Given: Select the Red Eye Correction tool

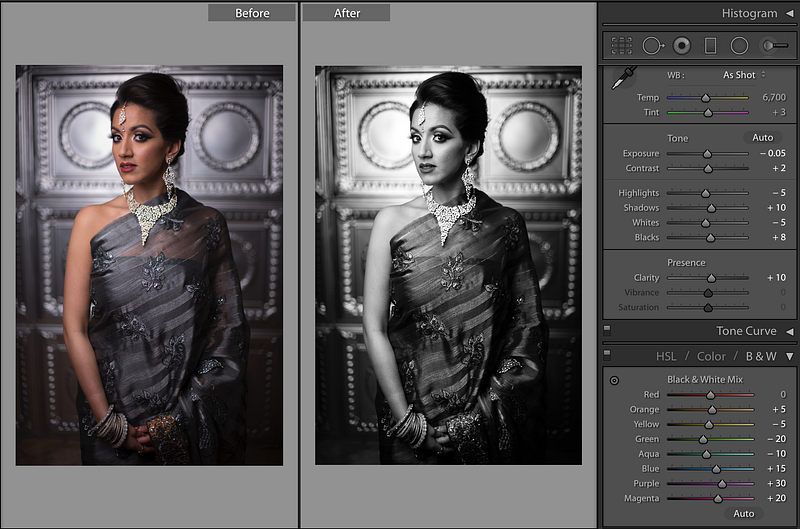Looking at the screenshot, I should (x=682, y=46).
